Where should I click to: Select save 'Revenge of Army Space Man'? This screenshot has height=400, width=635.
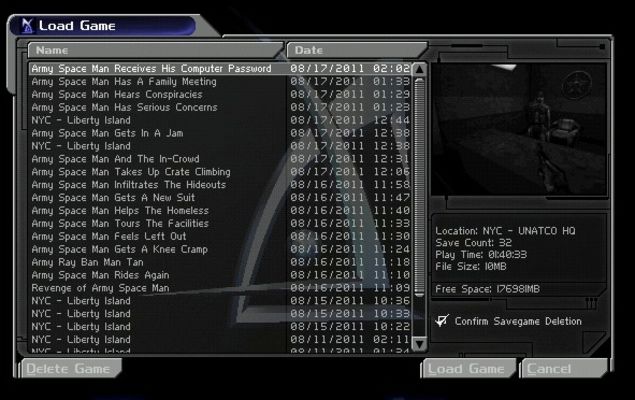(x=220, y=288)
